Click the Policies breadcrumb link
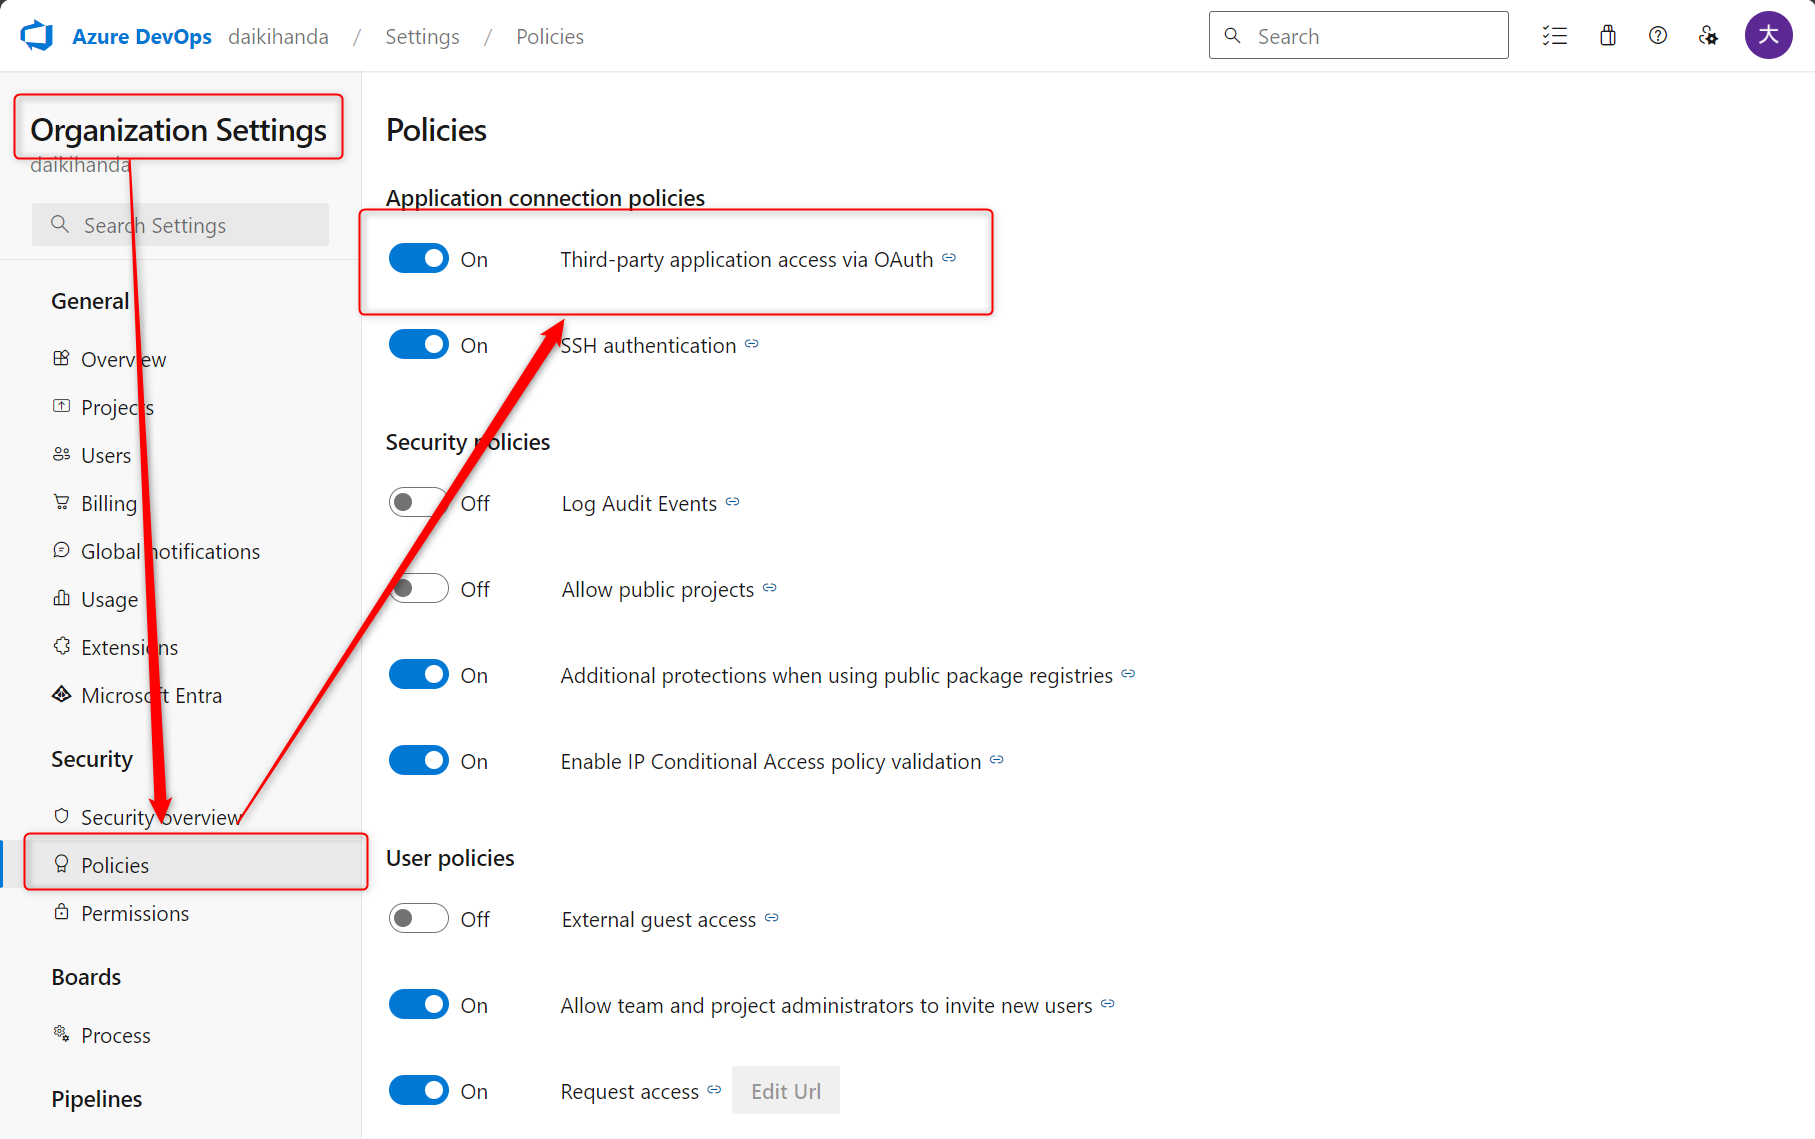Screen dimensions: 1815x1139 [550, 37]
